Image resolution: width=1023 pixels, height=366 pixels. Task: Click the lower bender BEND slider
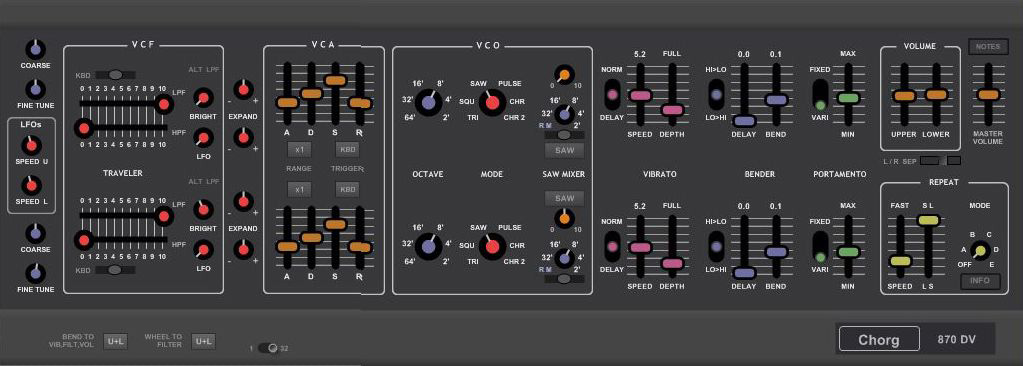776,252
